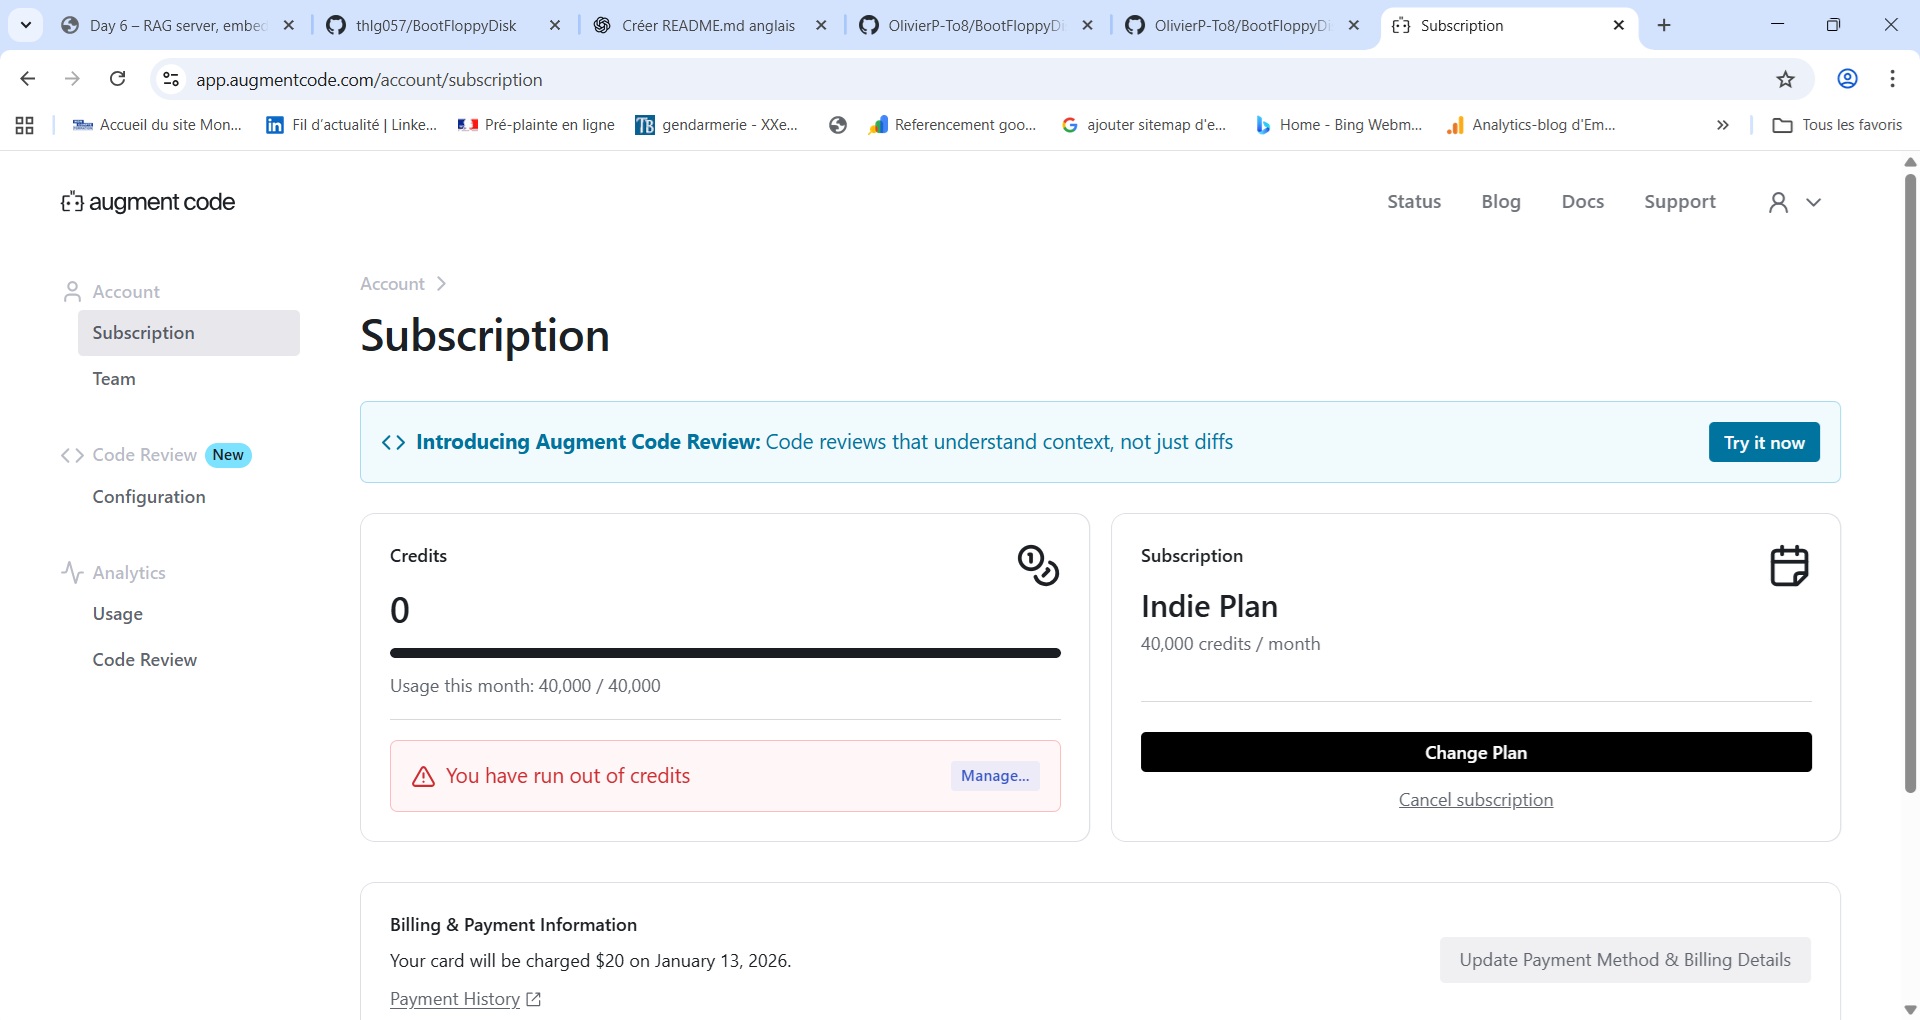The image size is (1920, 1020).
Task: Open the Team sidebar item
Action: 114,379
